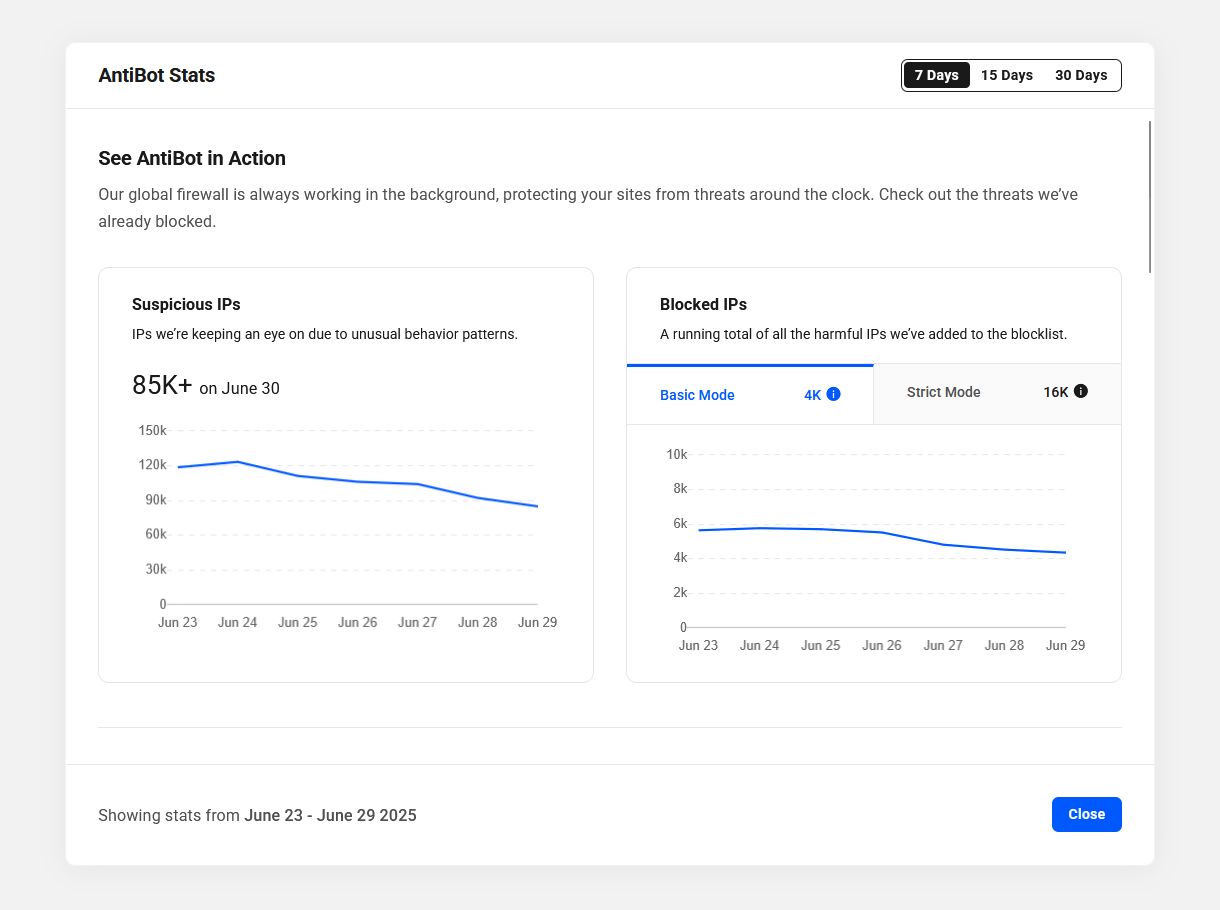The image size is (1220, 910).
Task: Click the info icon beside Strict Mode 16K
Action: click(1080, 392)
